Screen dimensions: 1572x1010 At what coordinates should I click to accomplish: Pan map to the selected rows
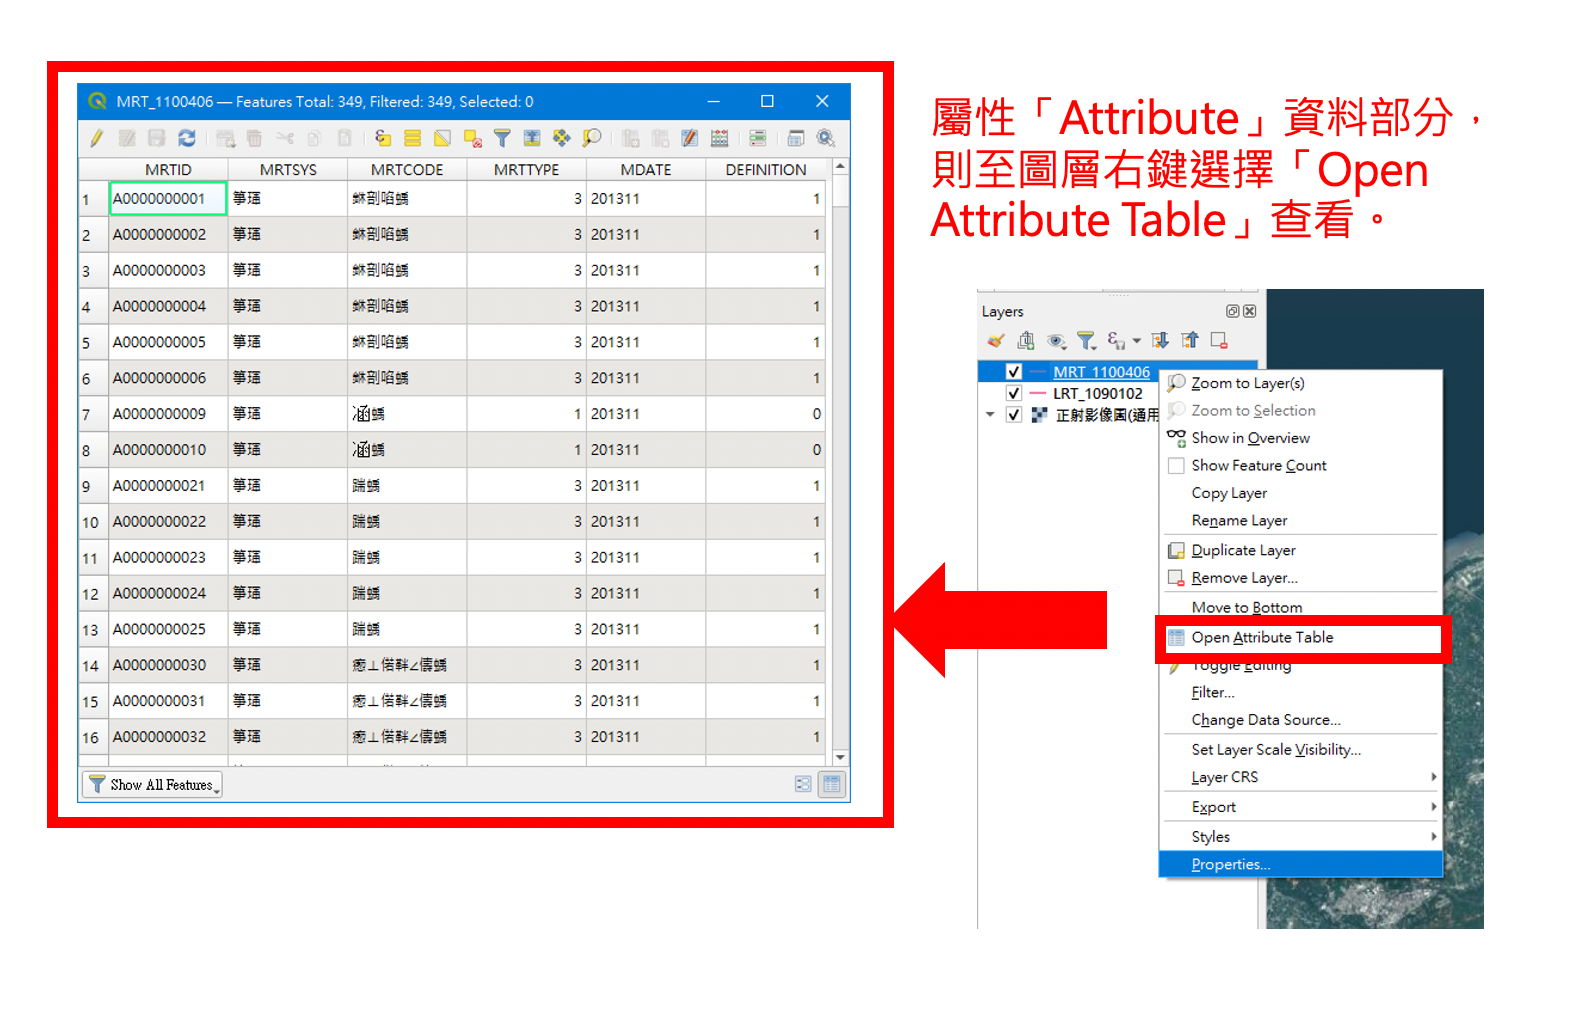click(561, 138)
